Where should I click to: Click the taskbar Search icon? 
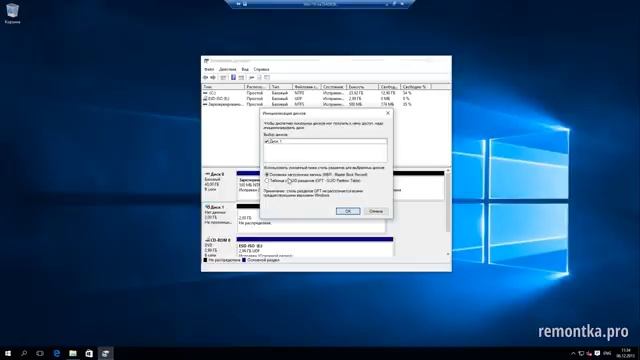point(24,353)
